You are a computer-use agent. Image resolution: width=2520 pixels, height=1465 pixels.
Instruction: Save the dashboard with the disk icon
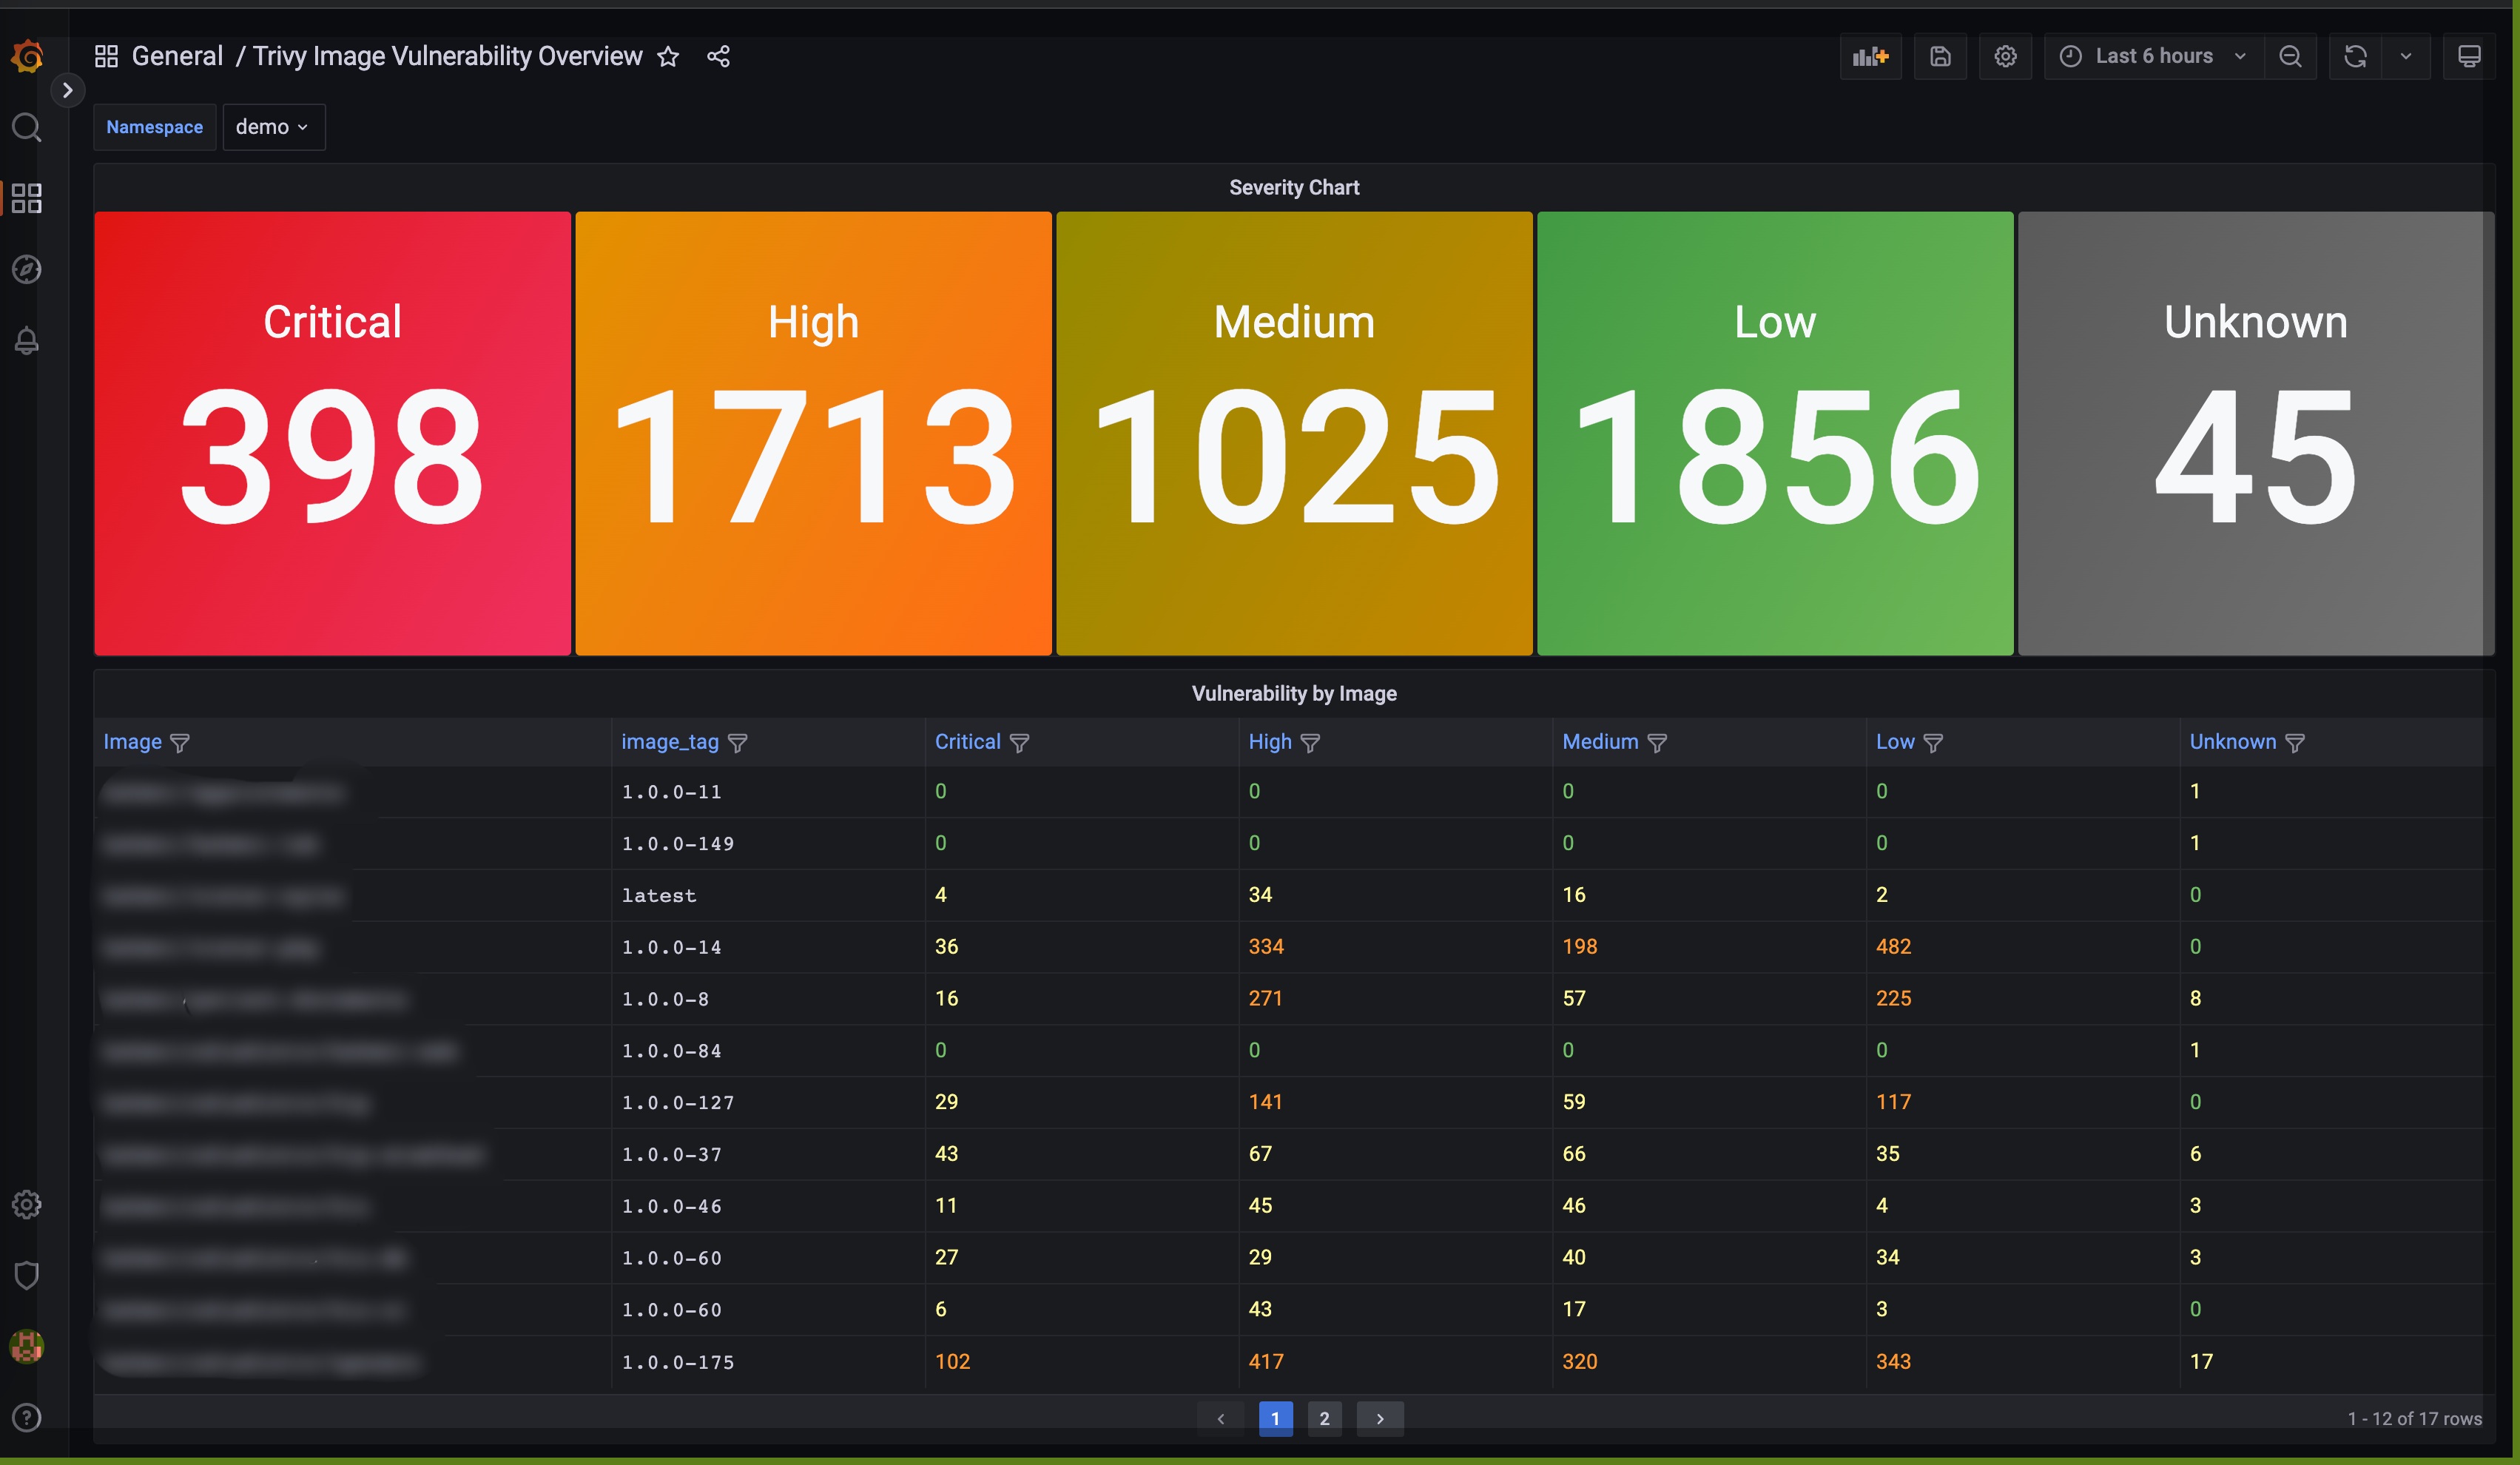(1940, 56)
